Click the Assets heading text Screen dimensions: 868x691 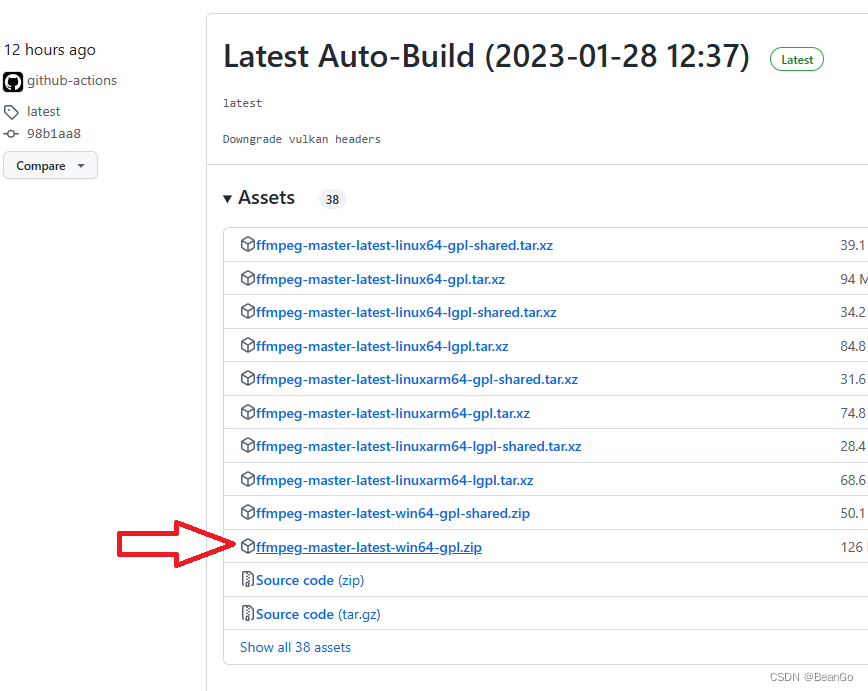tap(266, 198)
